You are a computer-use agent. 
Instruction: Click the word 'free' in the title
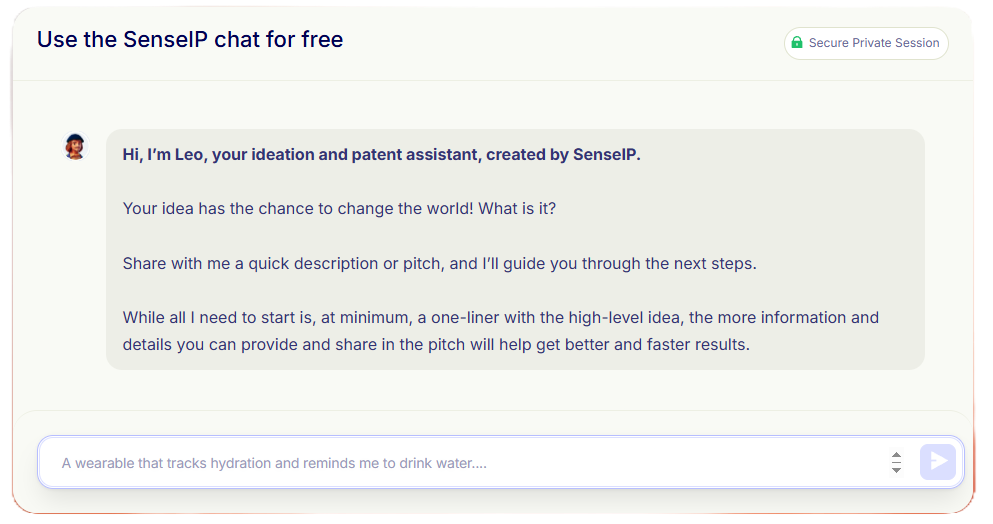click(x=322, y=39)
